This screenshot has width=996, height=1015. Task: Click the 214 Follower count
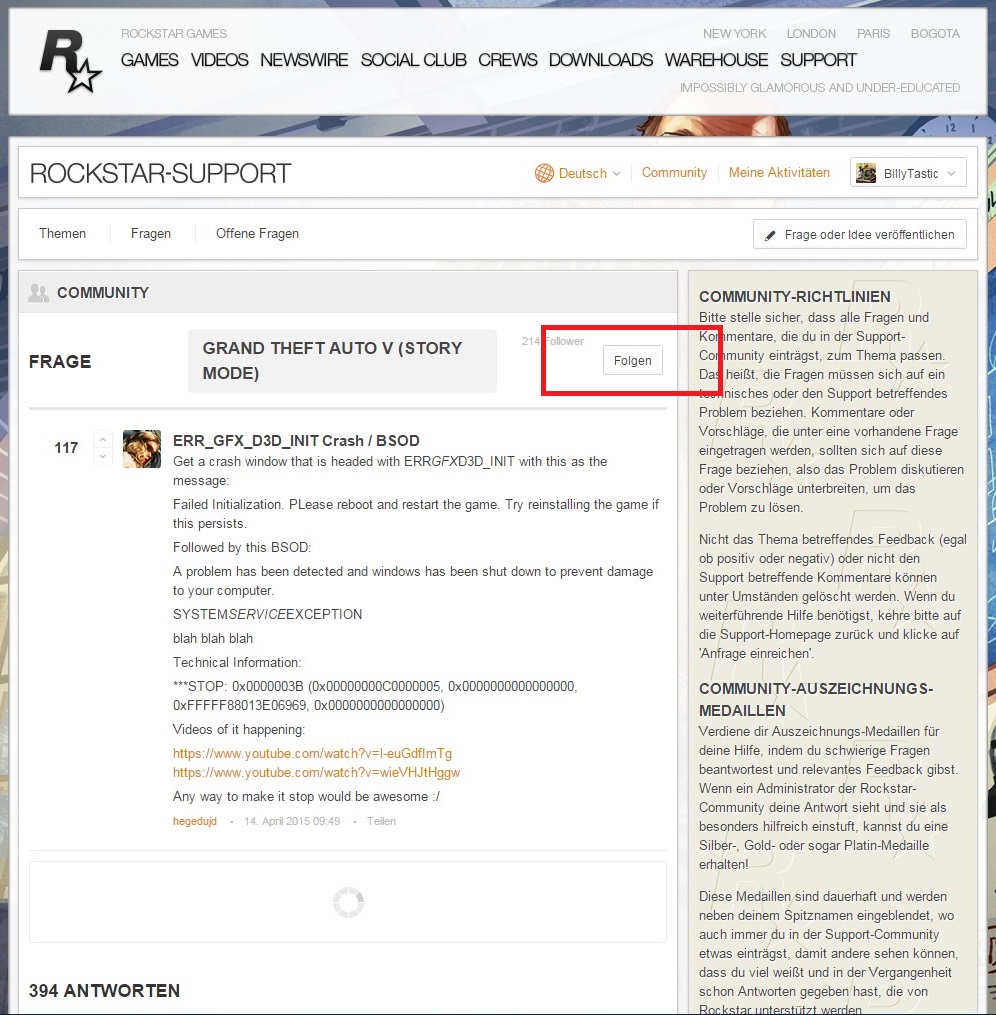[553, 341]
